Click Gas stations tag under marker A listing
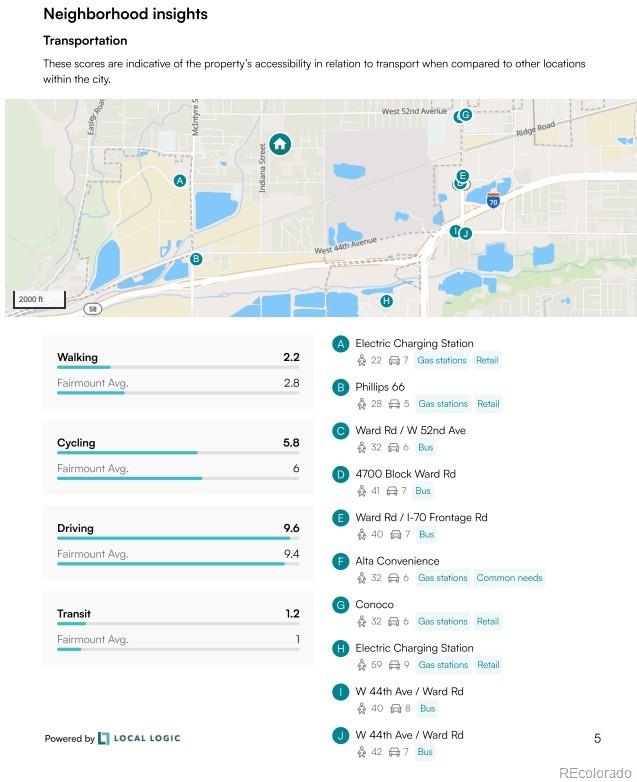 (442, 361)
